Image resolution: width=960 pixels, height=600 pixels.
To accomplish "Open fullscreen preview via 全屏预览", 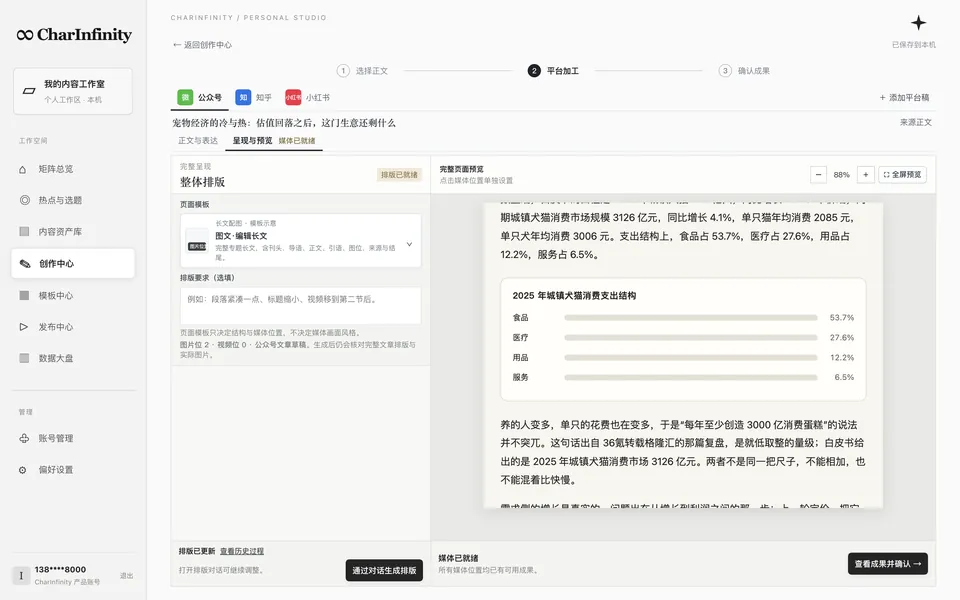I will (x=902, y=174).
